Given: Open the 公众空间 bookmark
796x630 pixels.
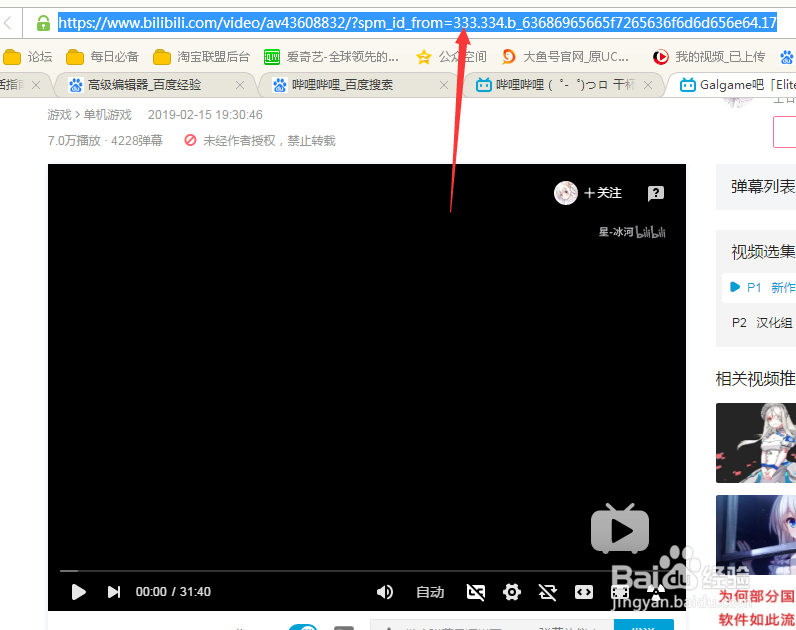Looking at the screenshot, I should tap(451, 57).
